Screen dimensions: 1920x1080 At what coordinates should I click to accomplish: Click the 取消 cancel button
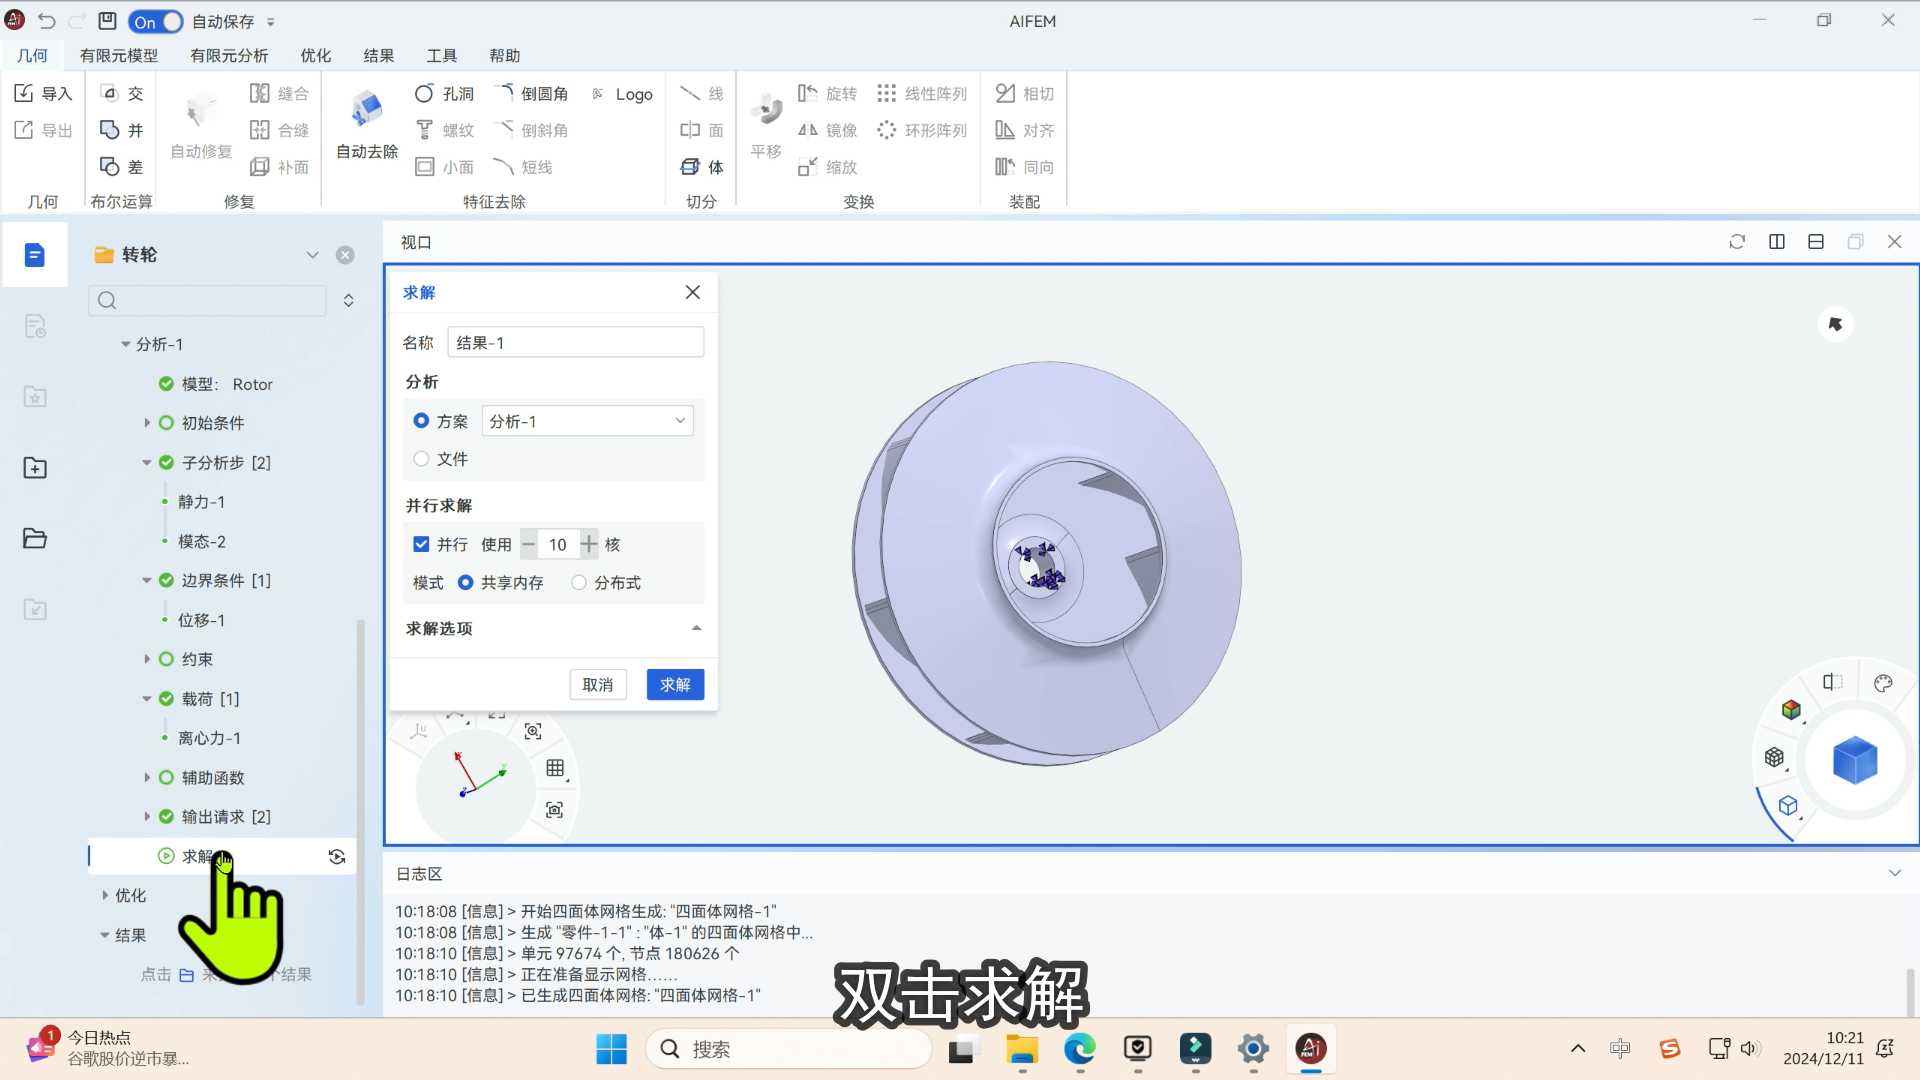(598, 685)
